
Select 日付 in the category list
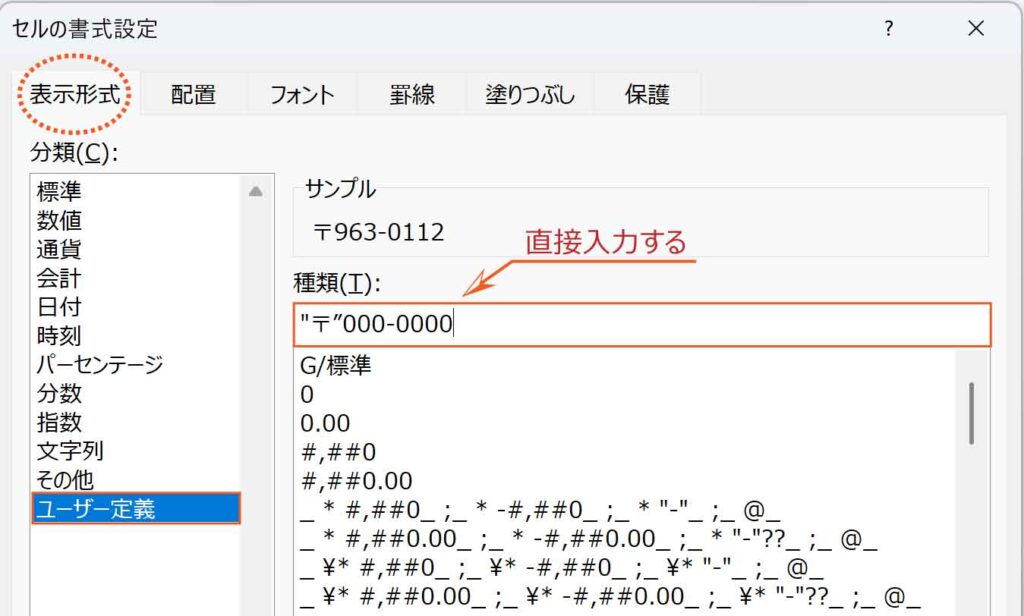click(136, 306)
